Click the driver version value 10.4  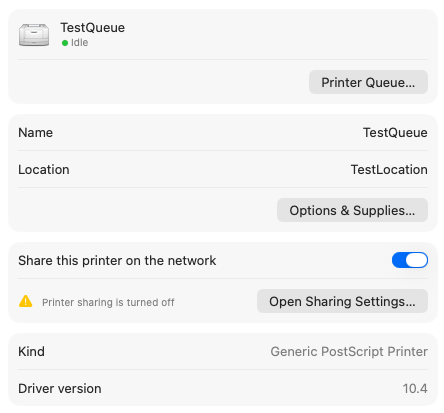click(x=415, y=389)
